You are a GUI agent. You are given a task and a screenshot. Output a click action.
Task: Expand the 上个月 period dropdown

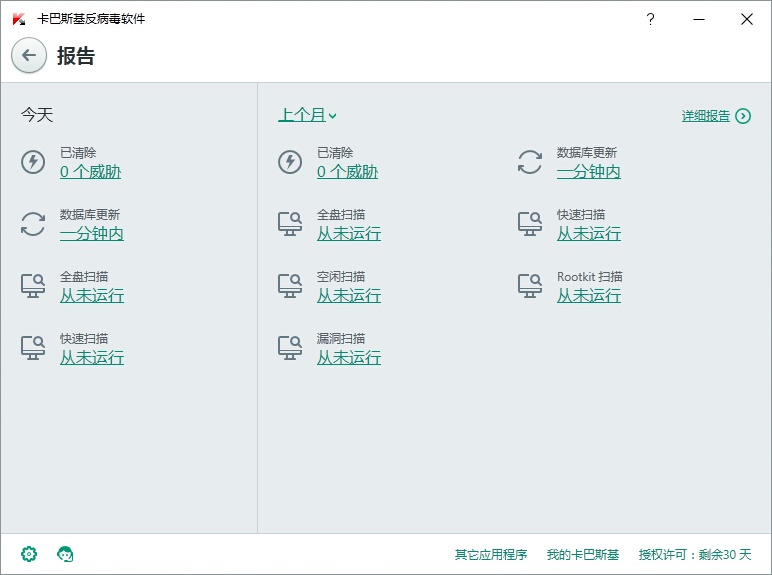point(308,115)
